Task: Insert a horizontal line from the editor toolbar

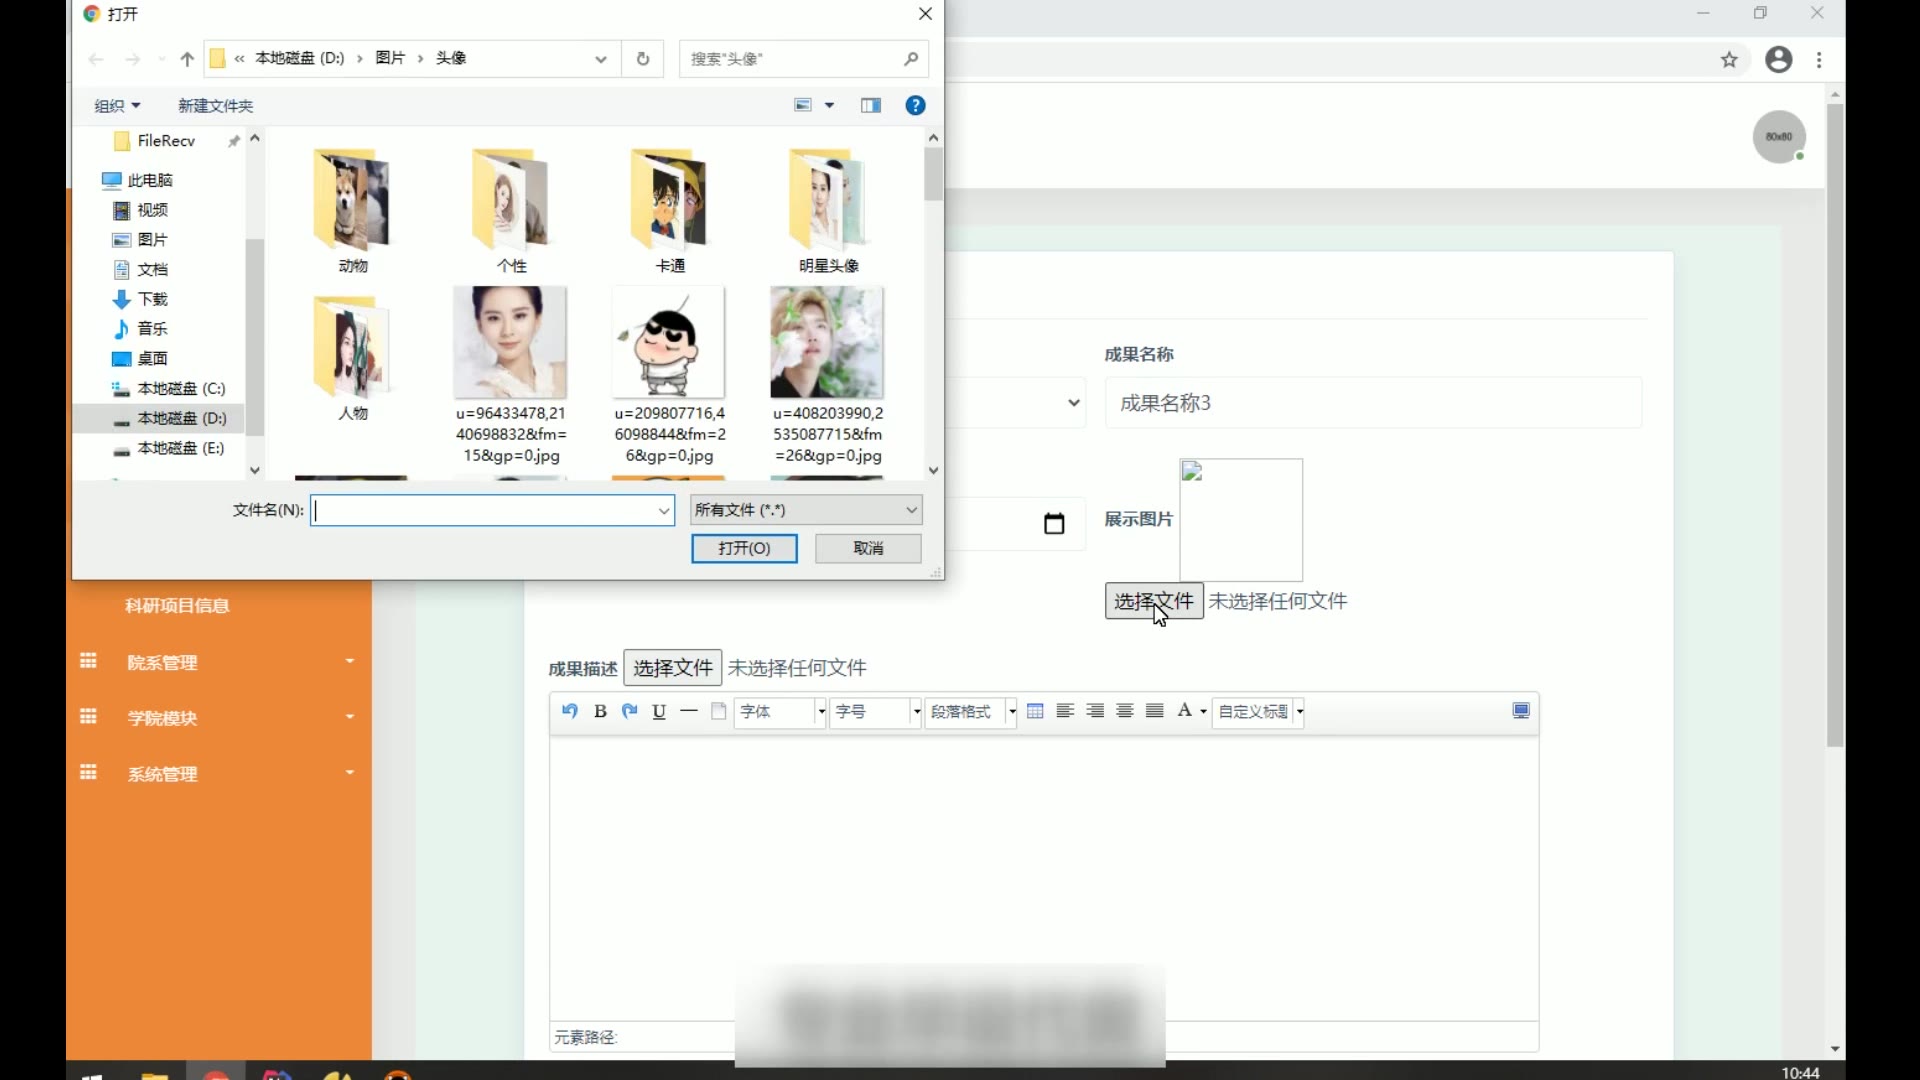Action: point(689,711)
